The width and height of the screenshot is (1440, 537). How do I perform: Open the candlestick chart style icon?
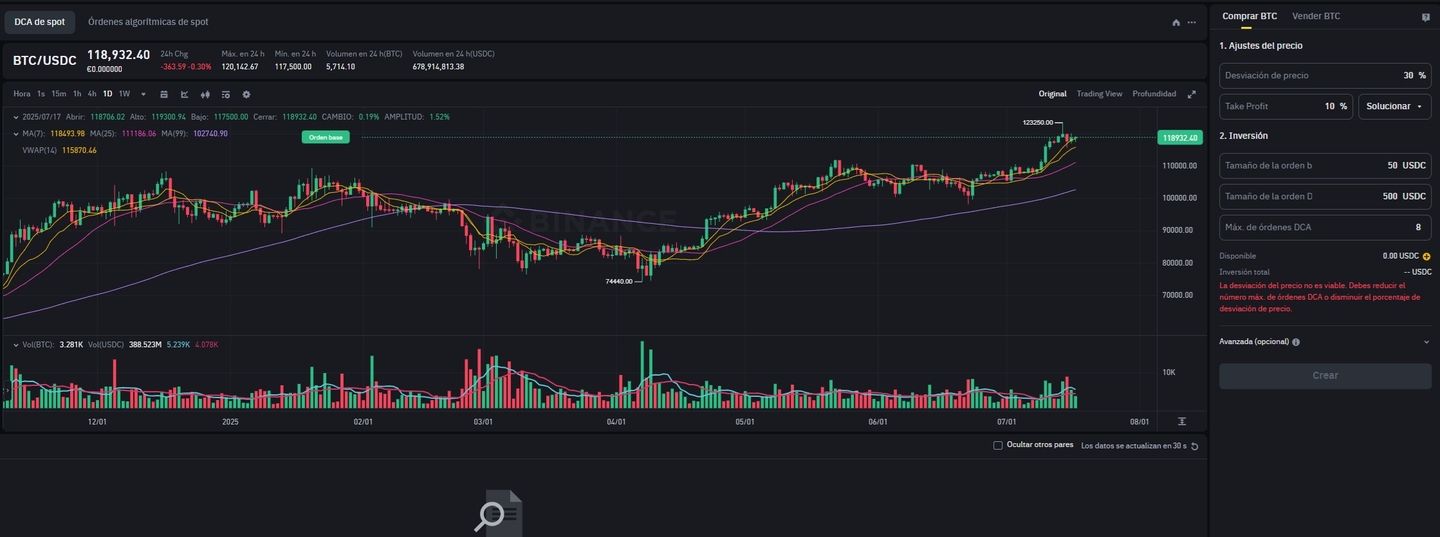tap(205, 94)
